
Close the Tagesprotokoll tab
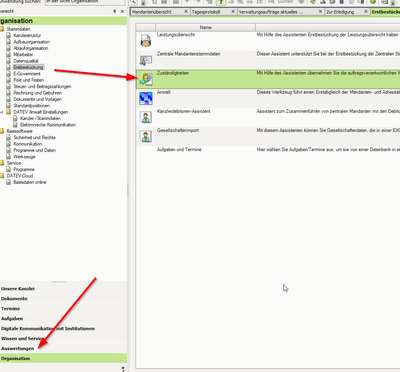click(x=233, y=12)
